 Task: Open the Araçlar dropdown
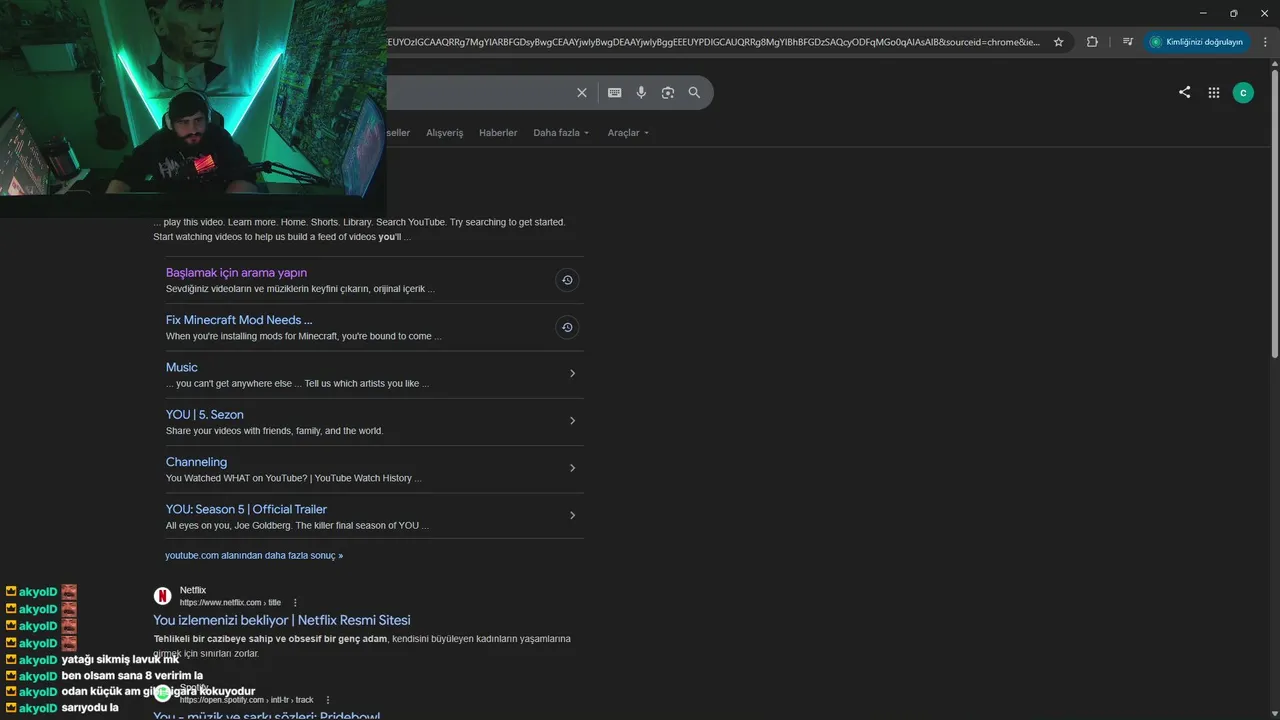tap(628, 133)
